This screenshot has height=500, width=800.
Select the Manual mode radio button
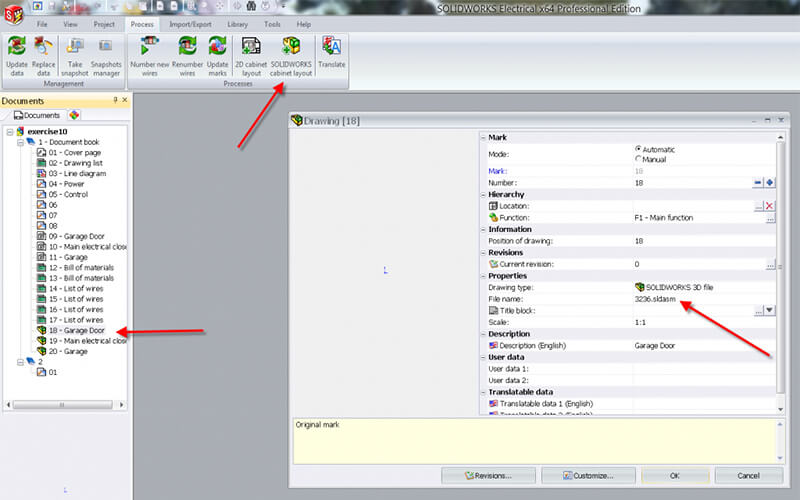(x=638, y=159)
